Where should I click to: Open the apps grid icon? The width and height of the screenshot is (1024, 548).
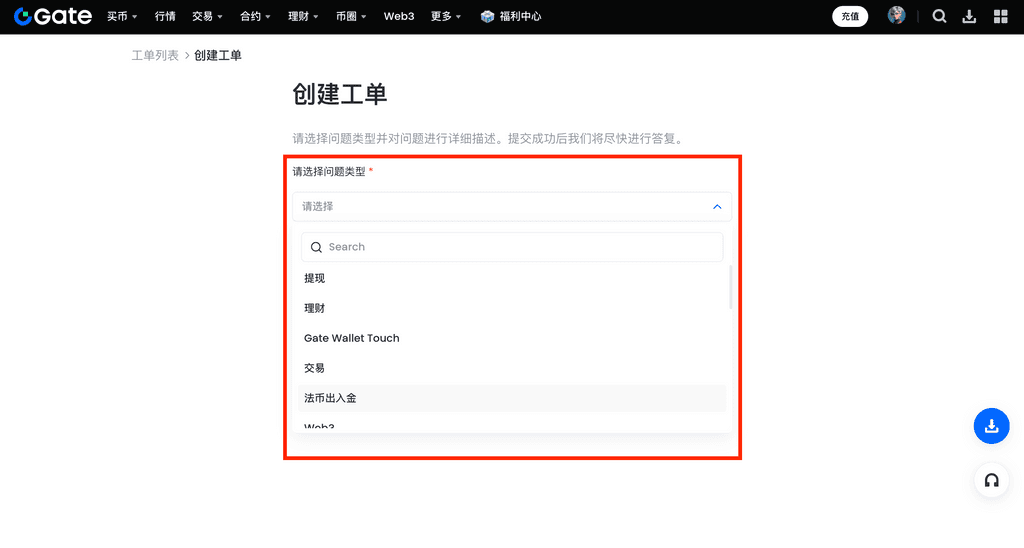coord(1001,16)
